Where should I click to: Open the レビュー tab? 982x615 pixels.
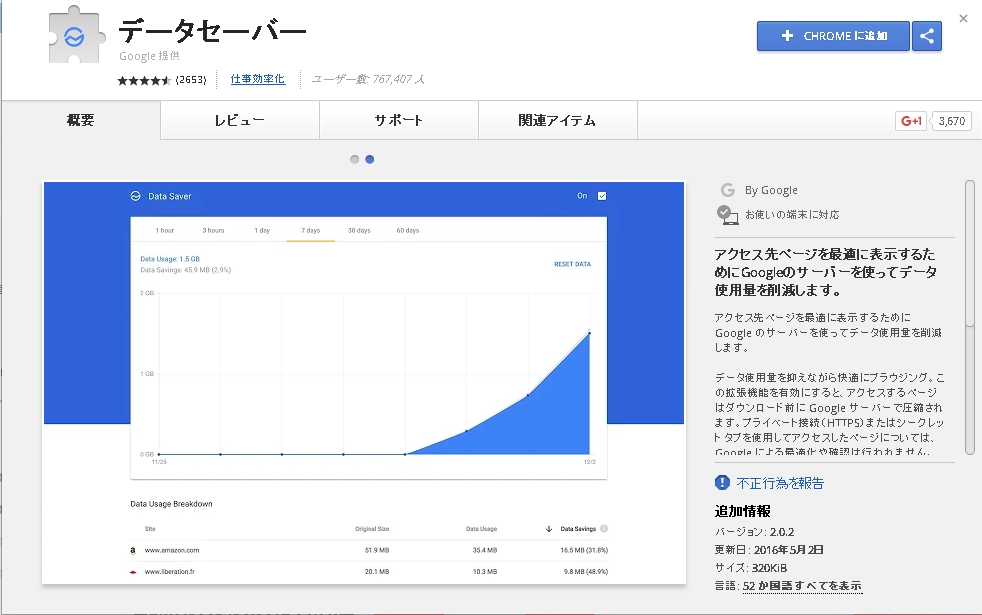coord(239,121)
